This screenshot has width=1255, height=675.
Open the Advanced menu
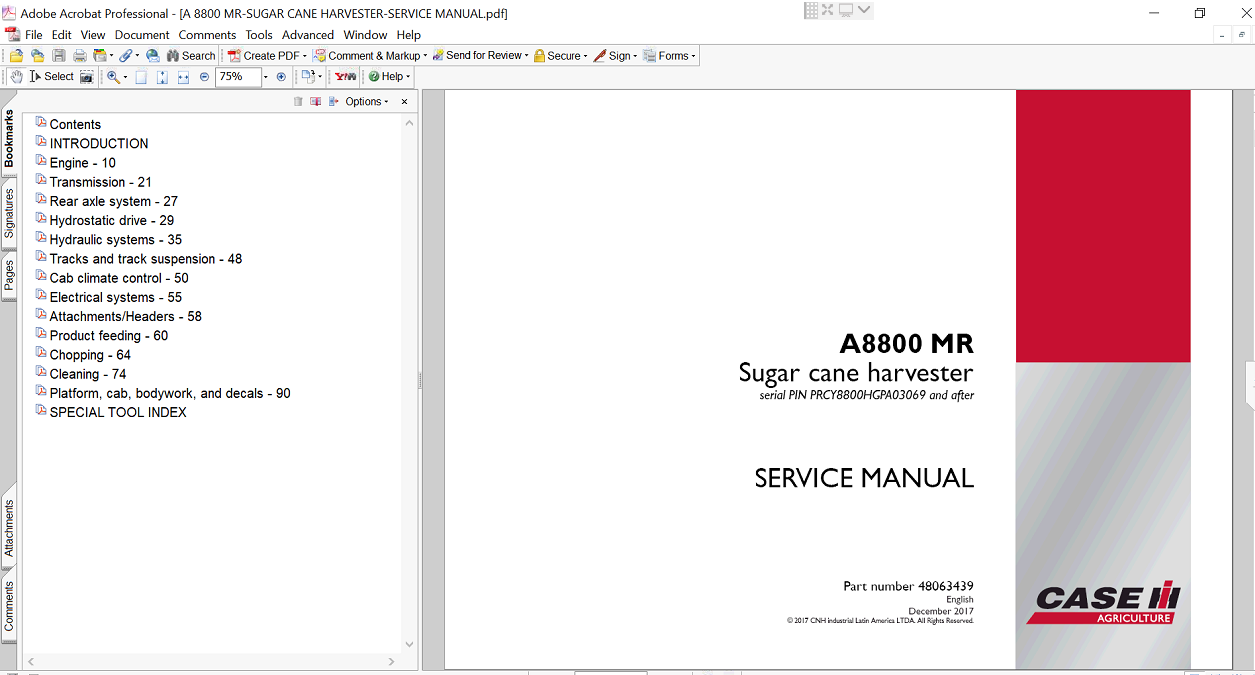(307, 35)
